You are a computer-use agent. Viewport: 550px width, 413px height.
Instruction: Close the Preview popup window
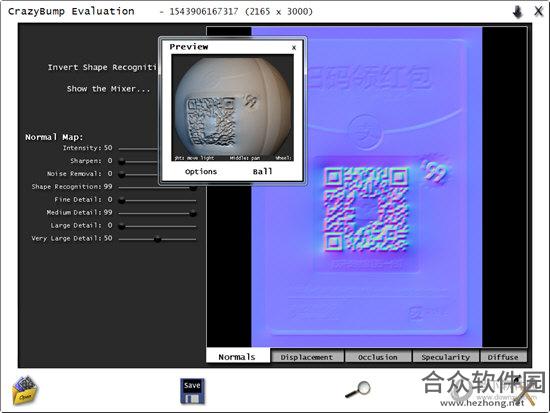(x=294, y=47)
